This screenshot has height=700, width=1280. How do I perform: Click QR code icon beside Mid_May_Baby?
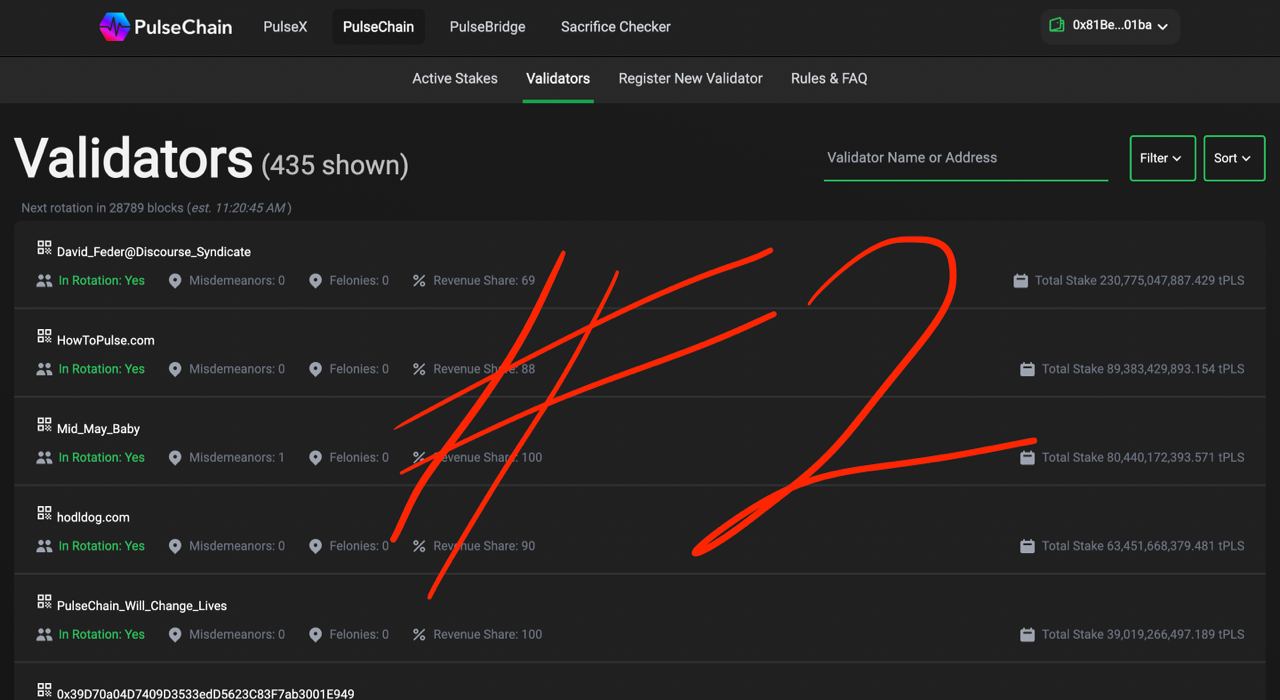(x=44, y=424)
